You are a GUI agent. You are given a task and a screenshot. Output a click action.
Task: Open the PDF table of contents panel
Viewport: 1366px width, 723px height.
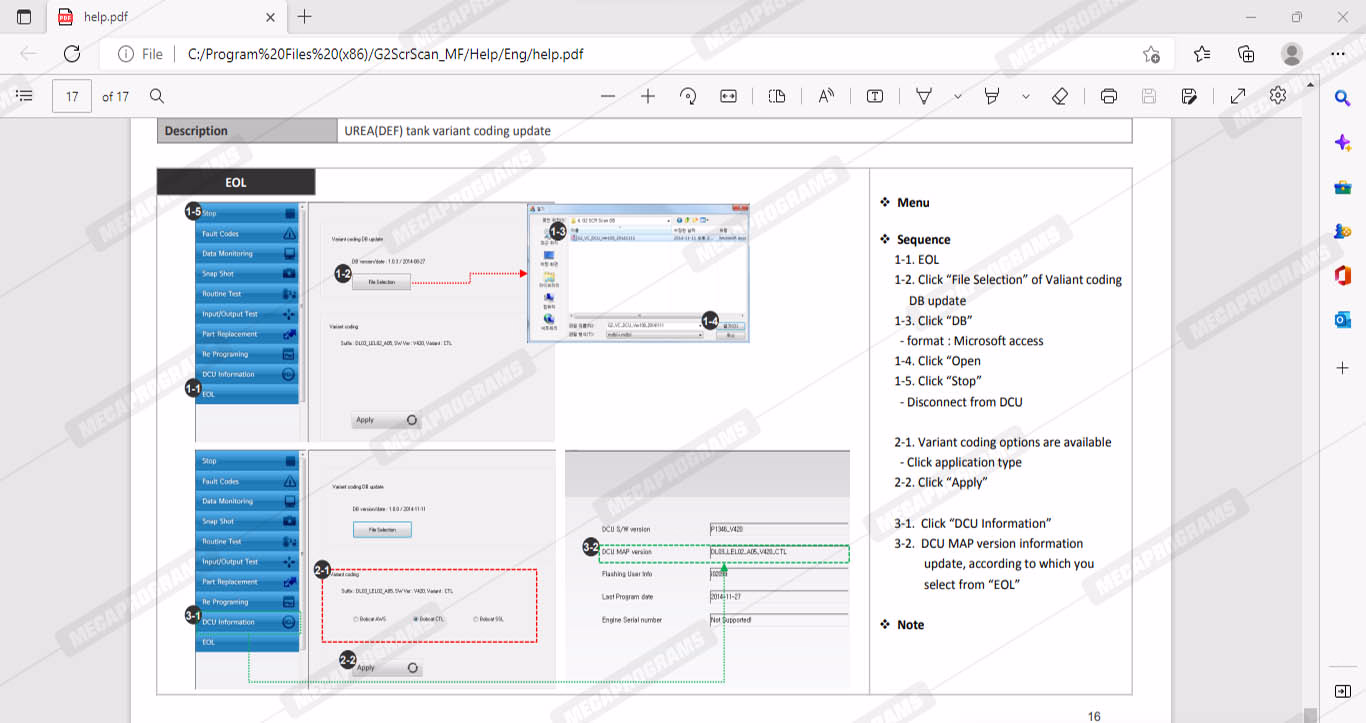tap(25, 96)
